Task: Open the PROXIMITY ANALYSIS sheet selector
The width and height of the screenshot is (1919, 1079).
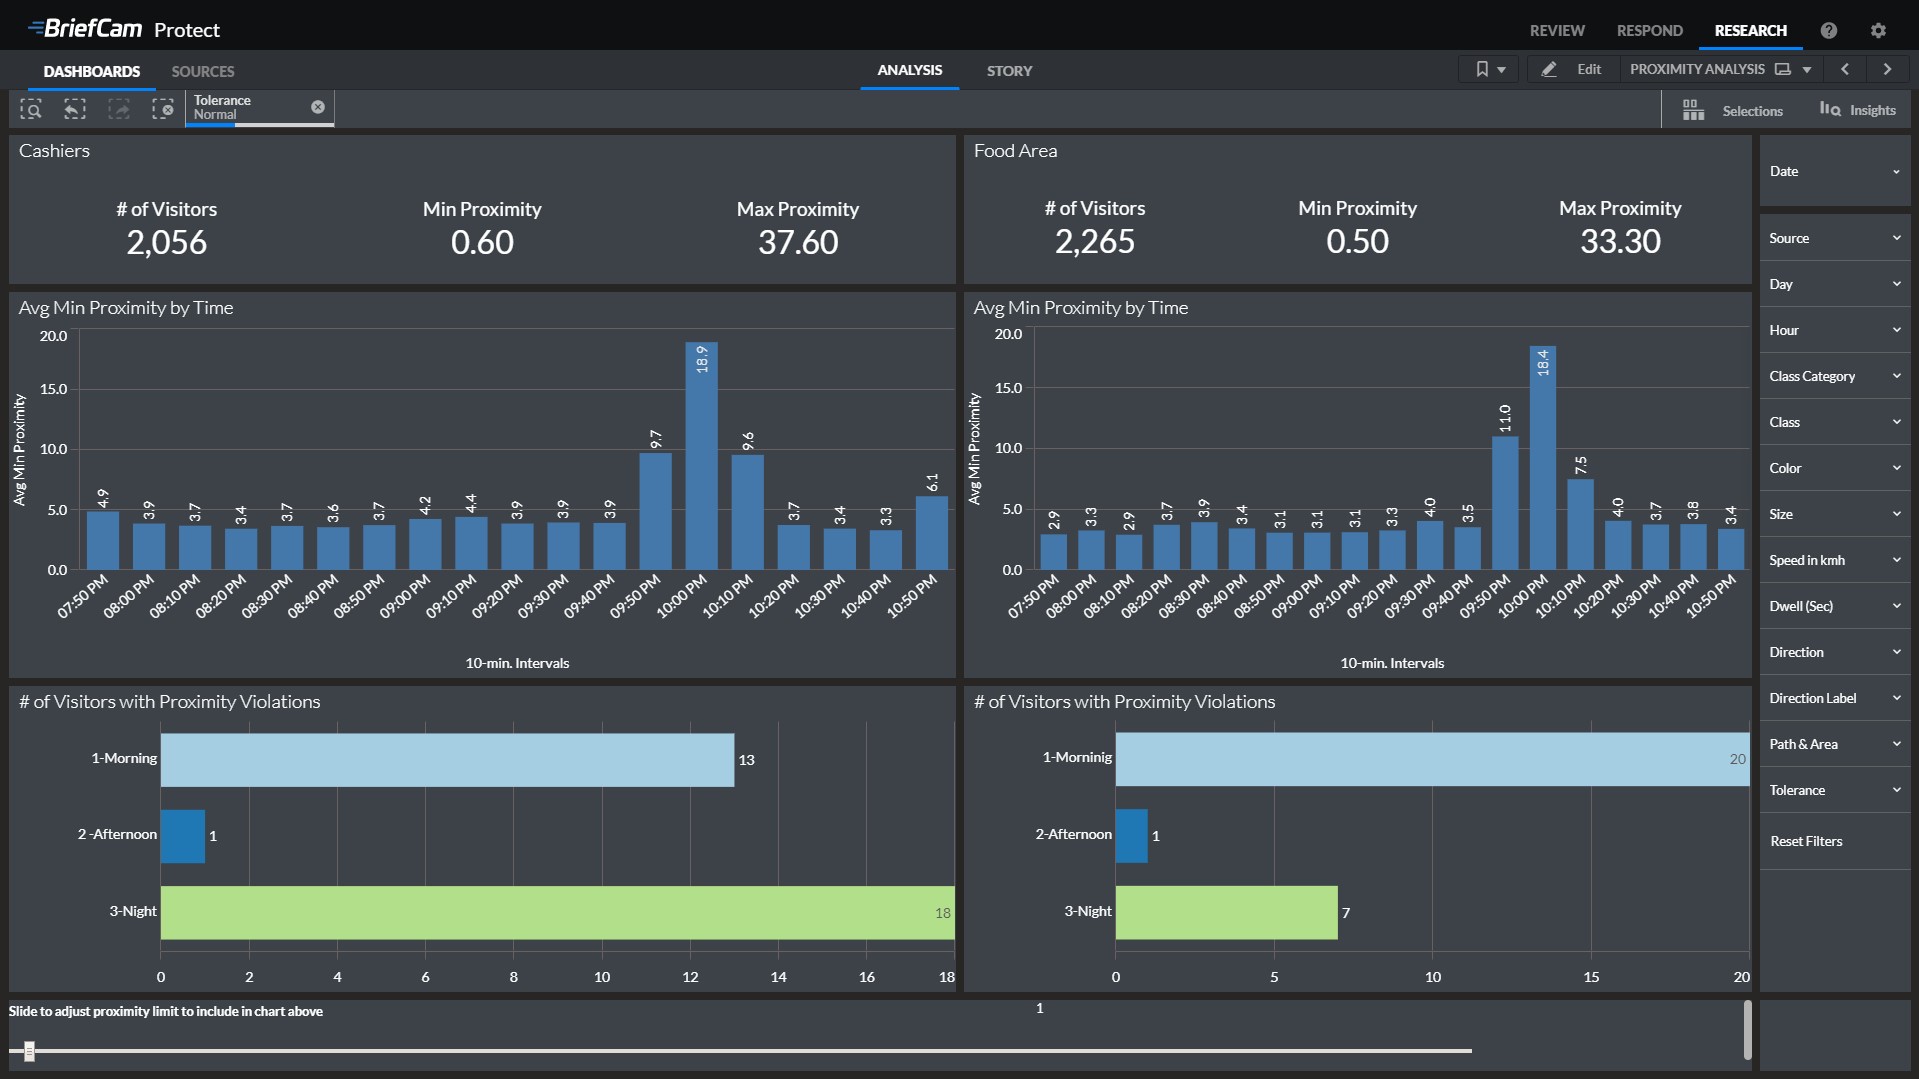Action: point(1720,69)
